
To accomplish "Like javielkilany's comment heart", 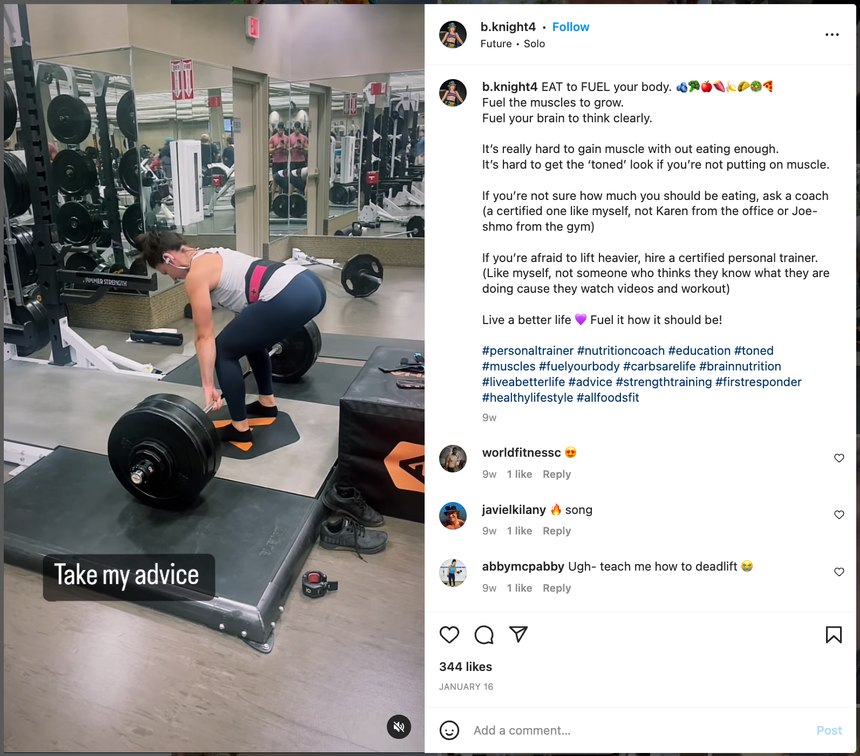I will coord(839,515).
